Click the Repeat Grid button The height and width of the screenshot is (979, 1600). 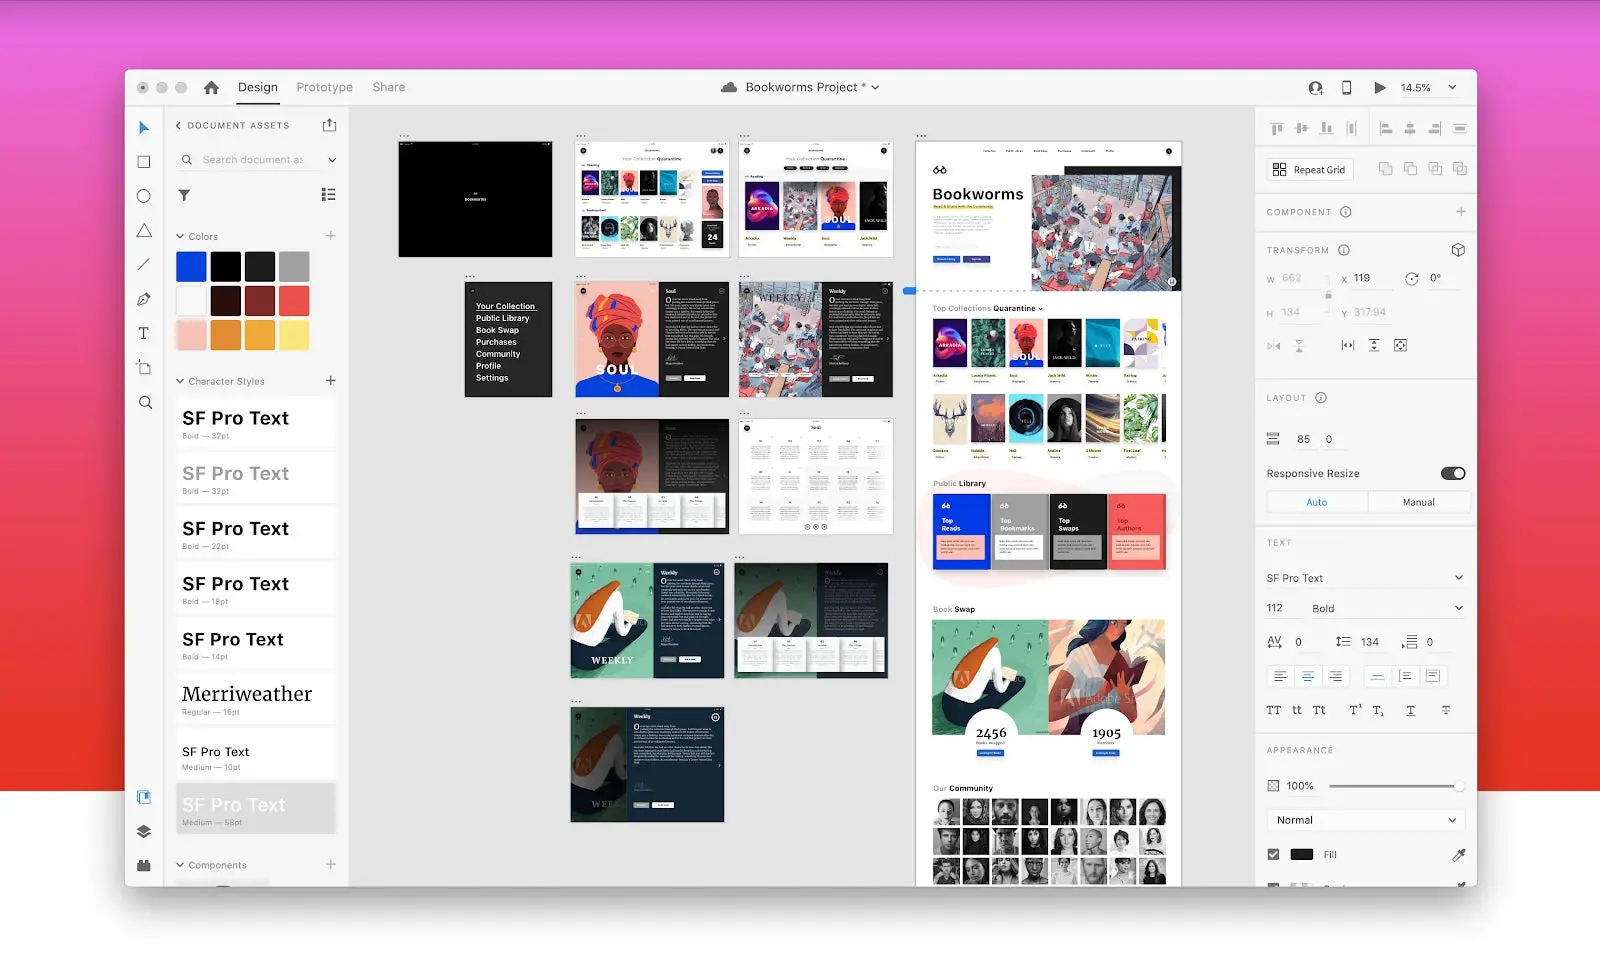pyautogui.click(x=1308, y=169)
